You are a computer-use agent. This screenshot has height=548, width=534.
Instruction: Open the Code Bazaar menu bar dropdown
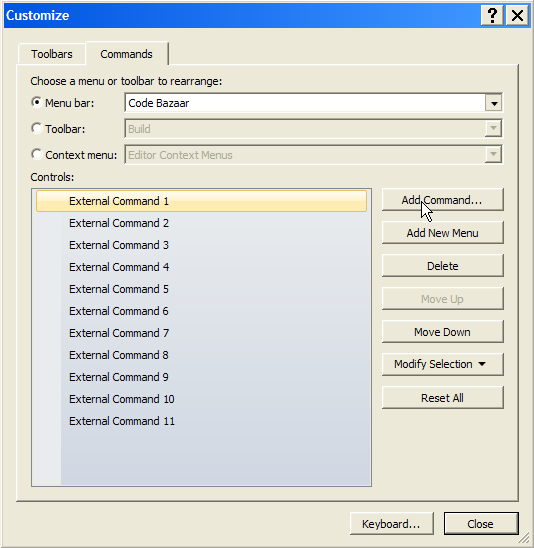coord(493,103)
